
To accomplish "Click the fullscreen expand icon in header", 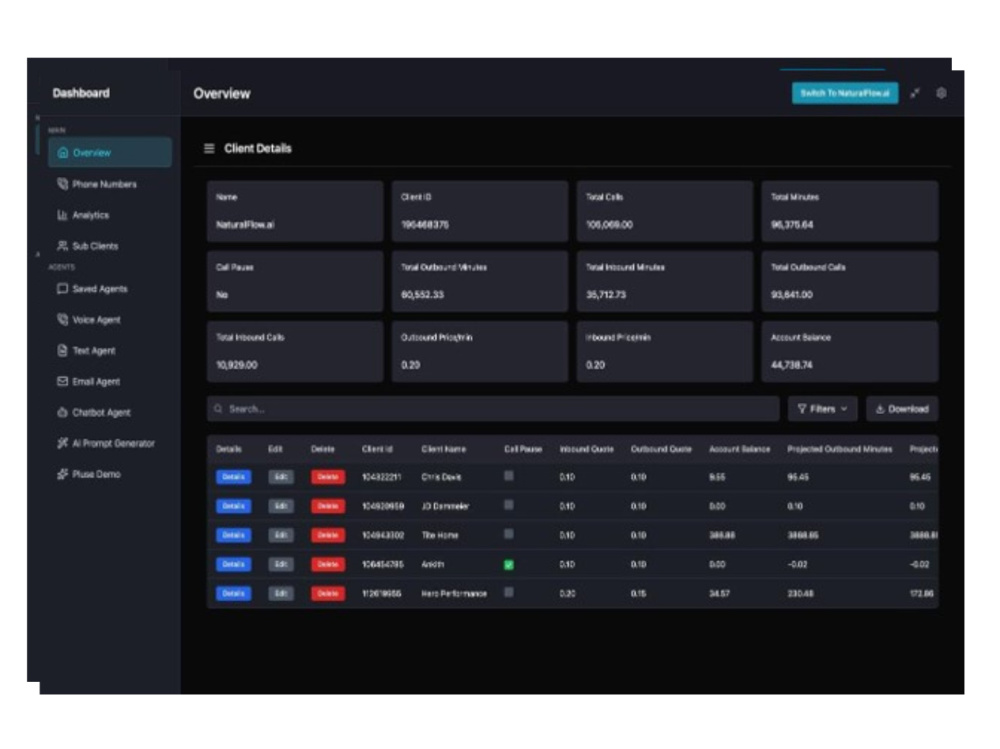I will click(x=915, y=93).
